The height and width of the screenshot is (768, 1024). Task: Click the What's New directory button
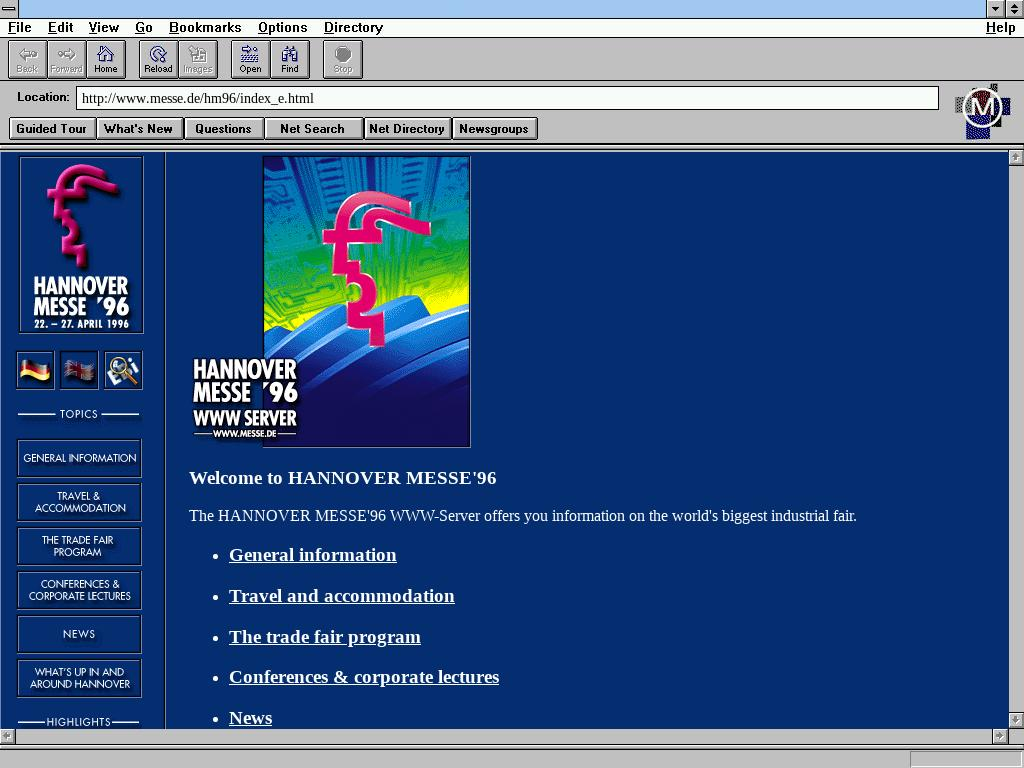point(138,128)
